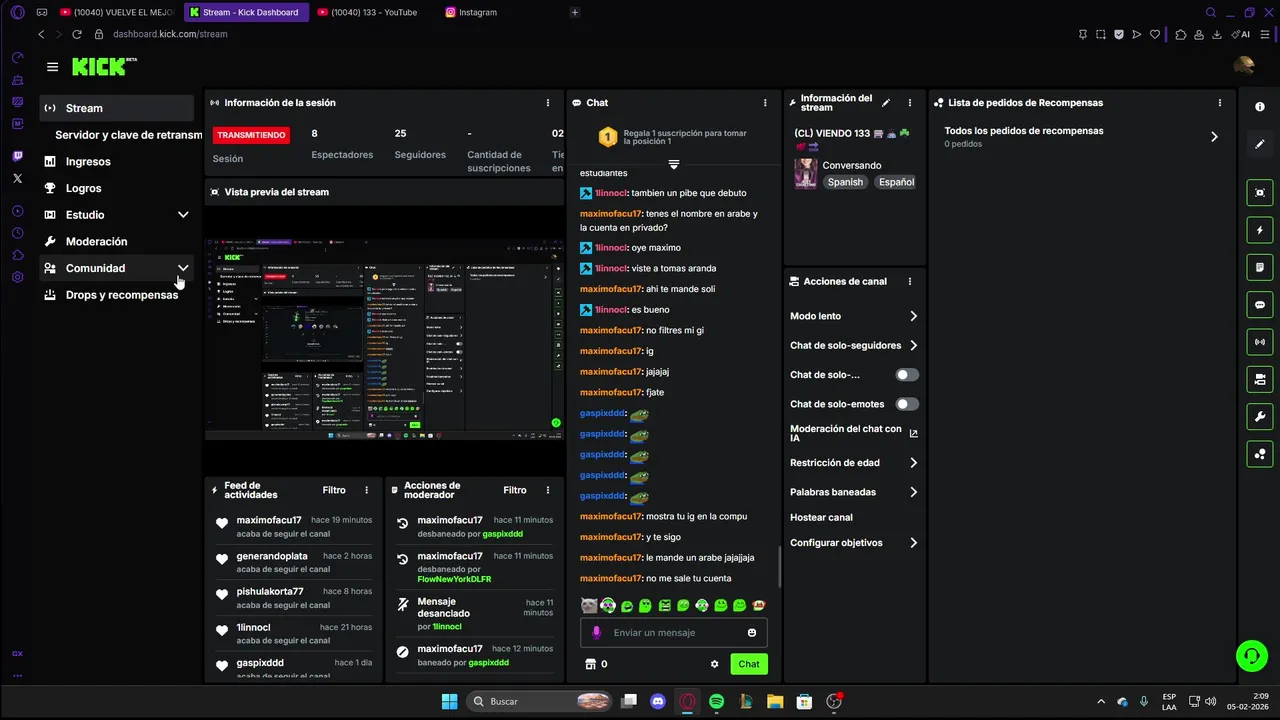Open the info icon in the right sidebar
Image resolution: width=1280 pixels, height=720 pixels.
(x=1260, y=107)
